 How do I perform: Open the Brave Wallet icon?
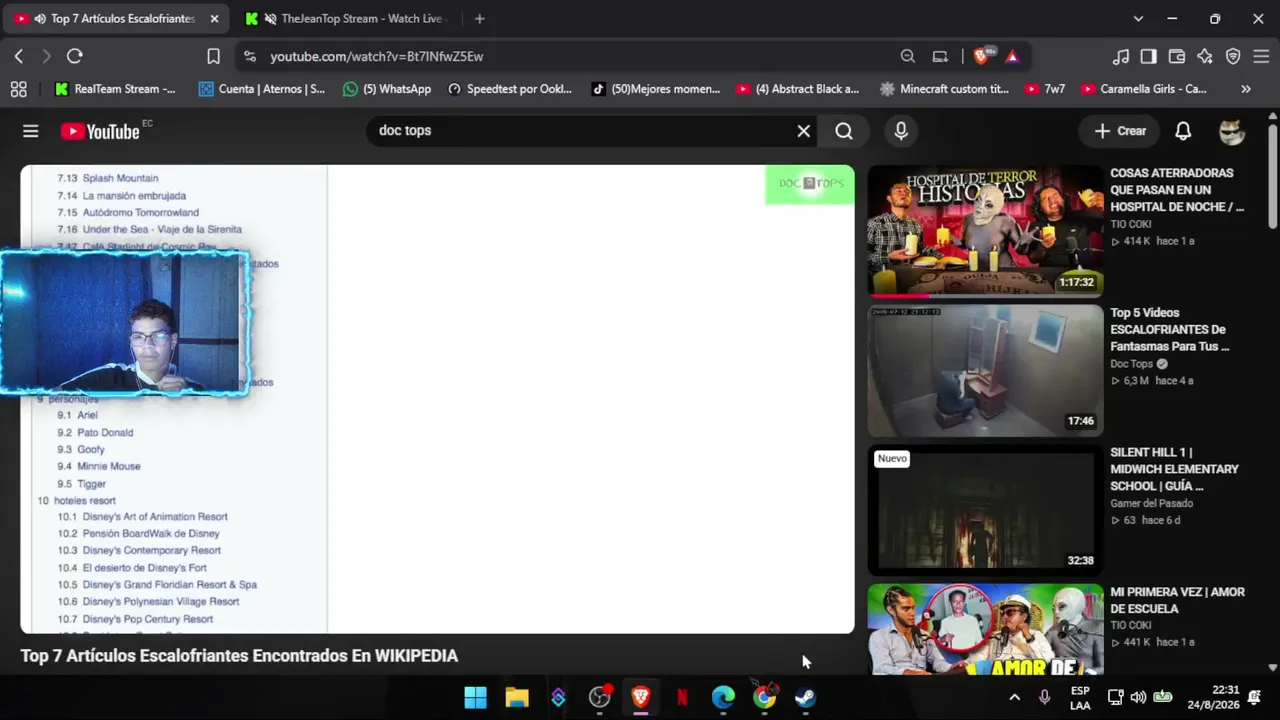click(1177, 56)
